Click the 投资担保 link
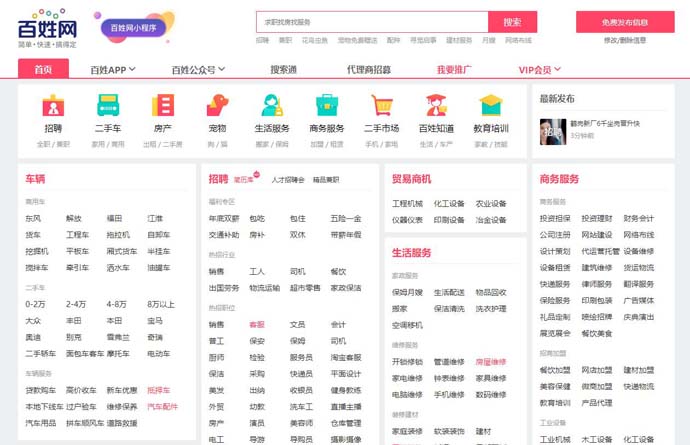Viewport: 690px width, 445px height. pyautogui.click(x=555, y=218)
